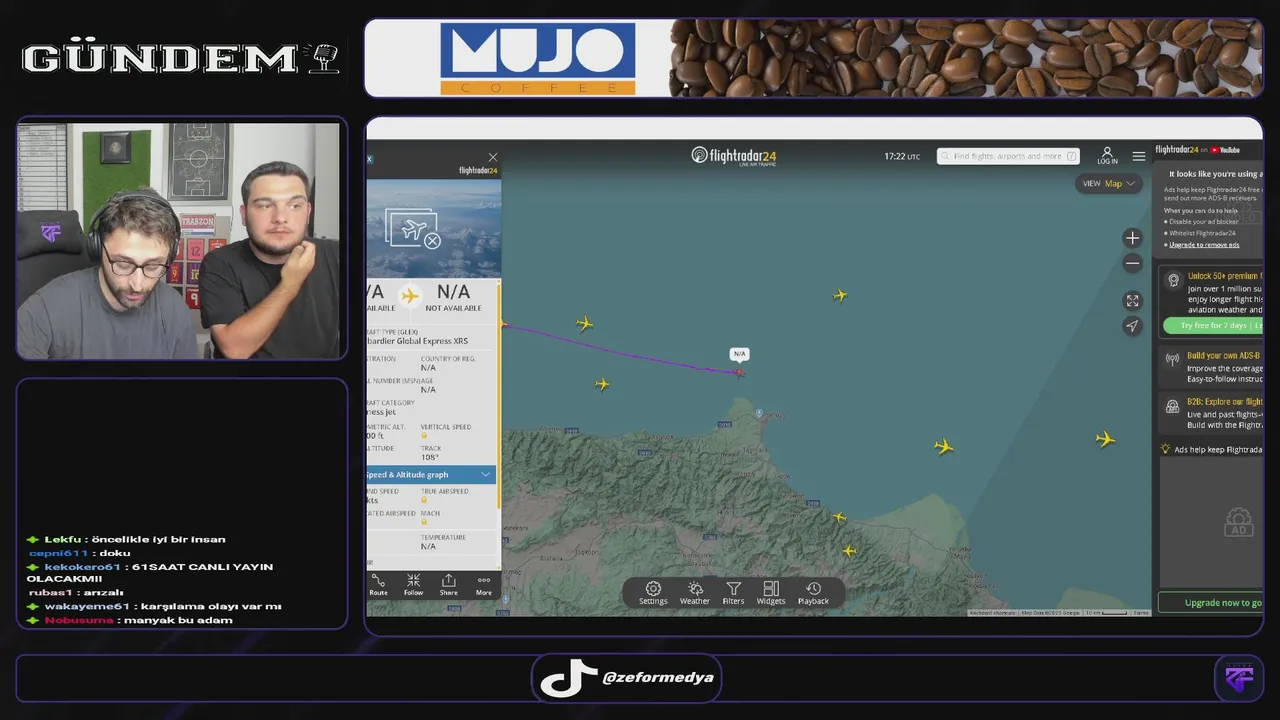Open the Weather layer options

(695, 593)
